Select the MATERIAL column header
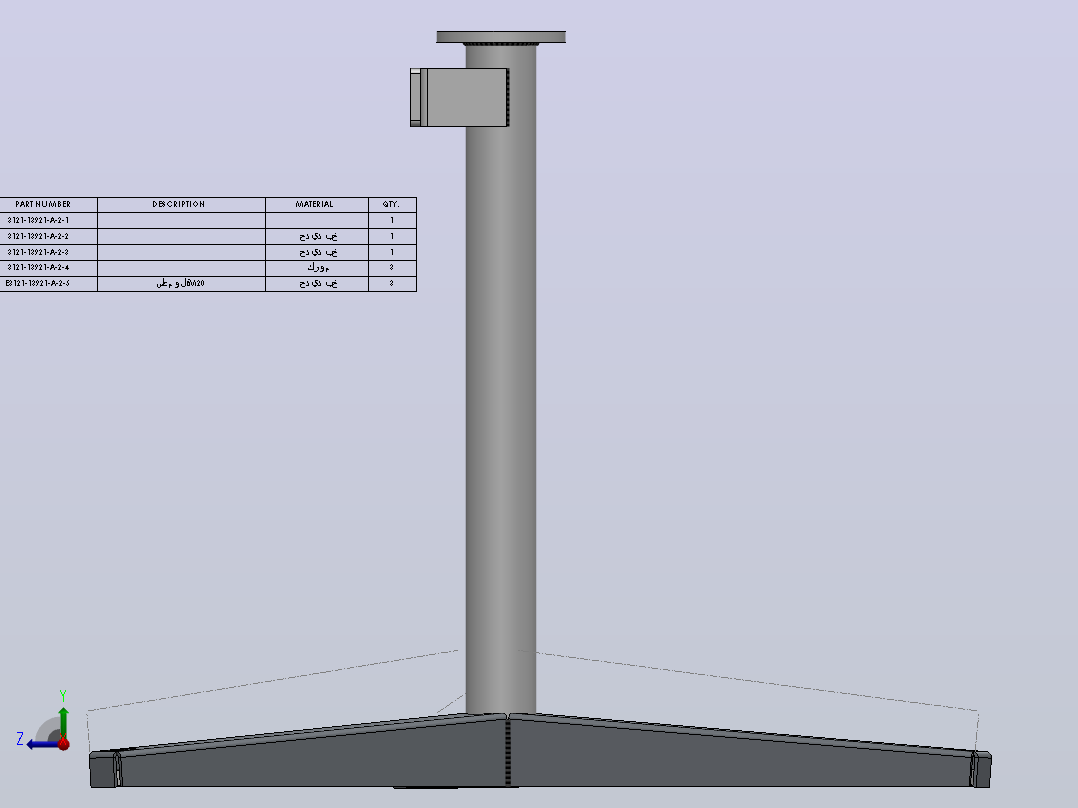This screenshot has height=808, width=1078. click(317, 204)
